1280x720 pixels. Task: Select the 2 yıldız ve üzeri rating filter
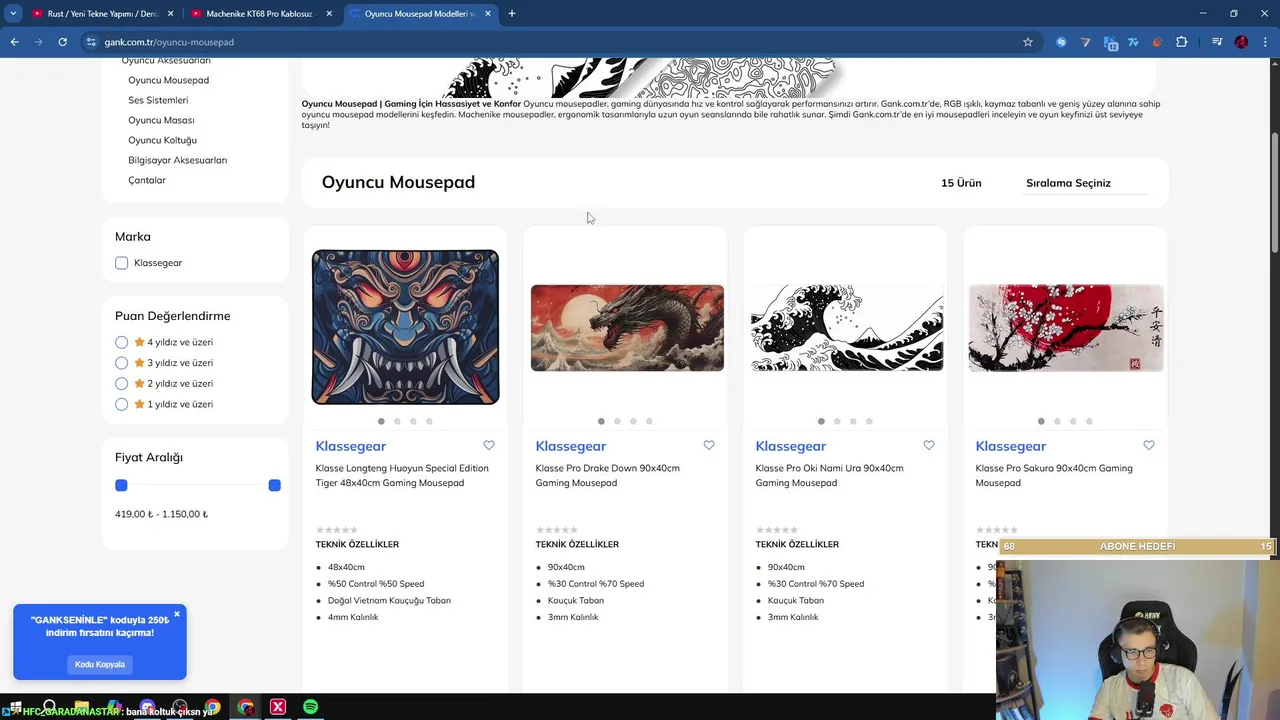pos(122,383)
